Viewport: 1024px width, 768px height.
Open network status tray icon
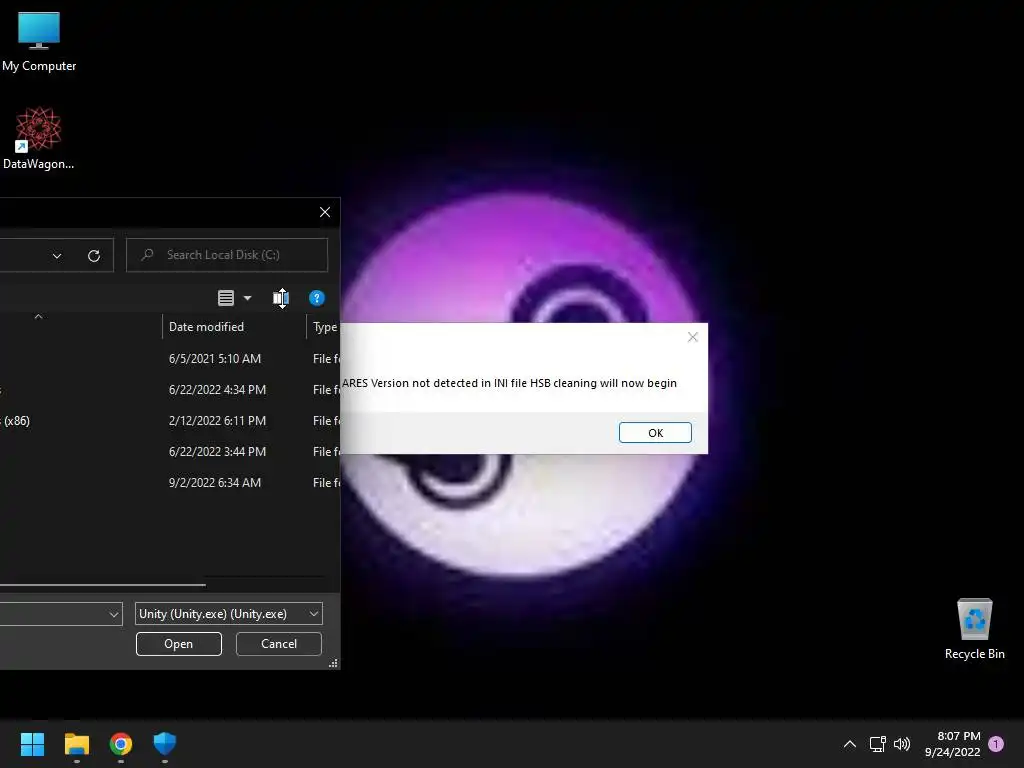tap(877, 744)
